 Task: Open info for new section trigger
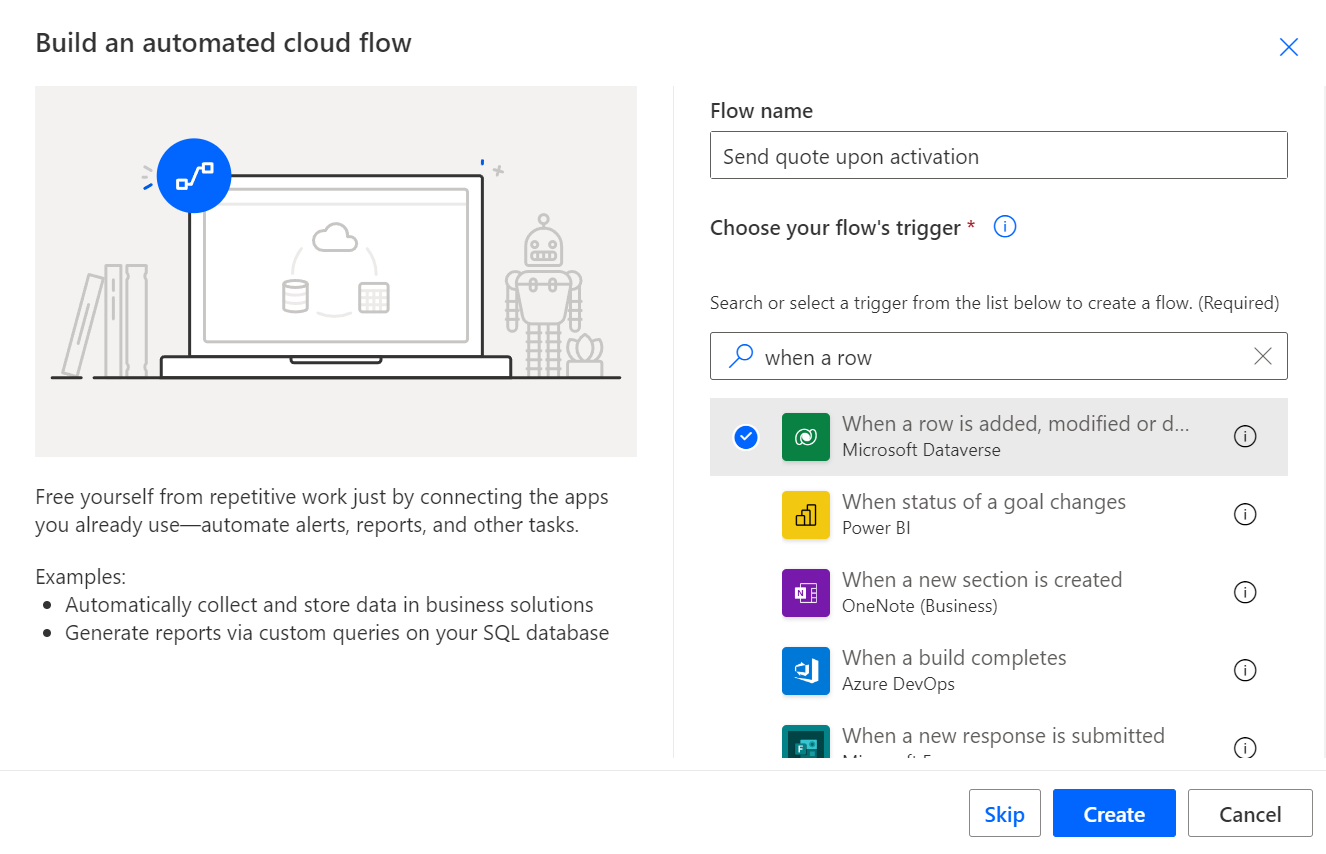tap(1245, 593)
